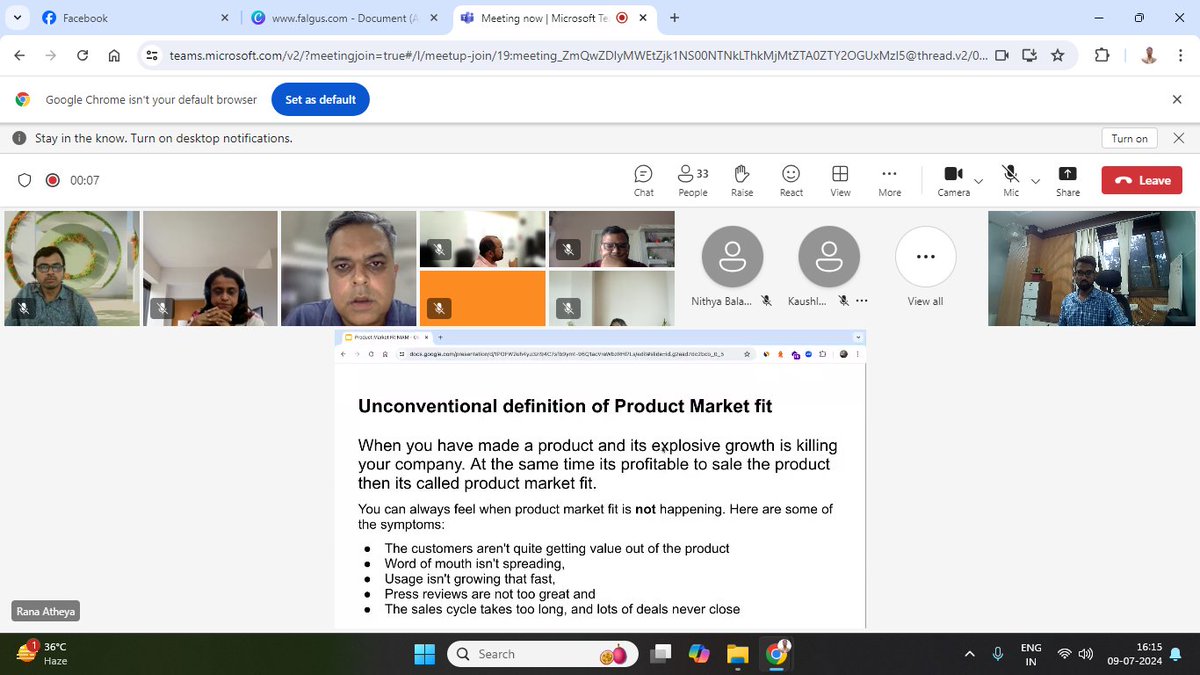Leave the meeting
The image size is (1200, 675).
pyautogui.click(x=1142, y=180)
